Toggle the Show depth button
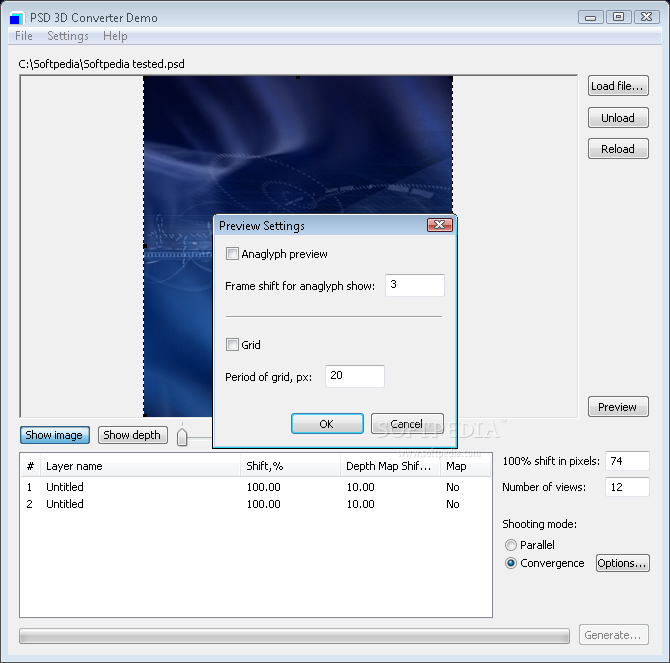670x663 pixels. tap(132, 435)
